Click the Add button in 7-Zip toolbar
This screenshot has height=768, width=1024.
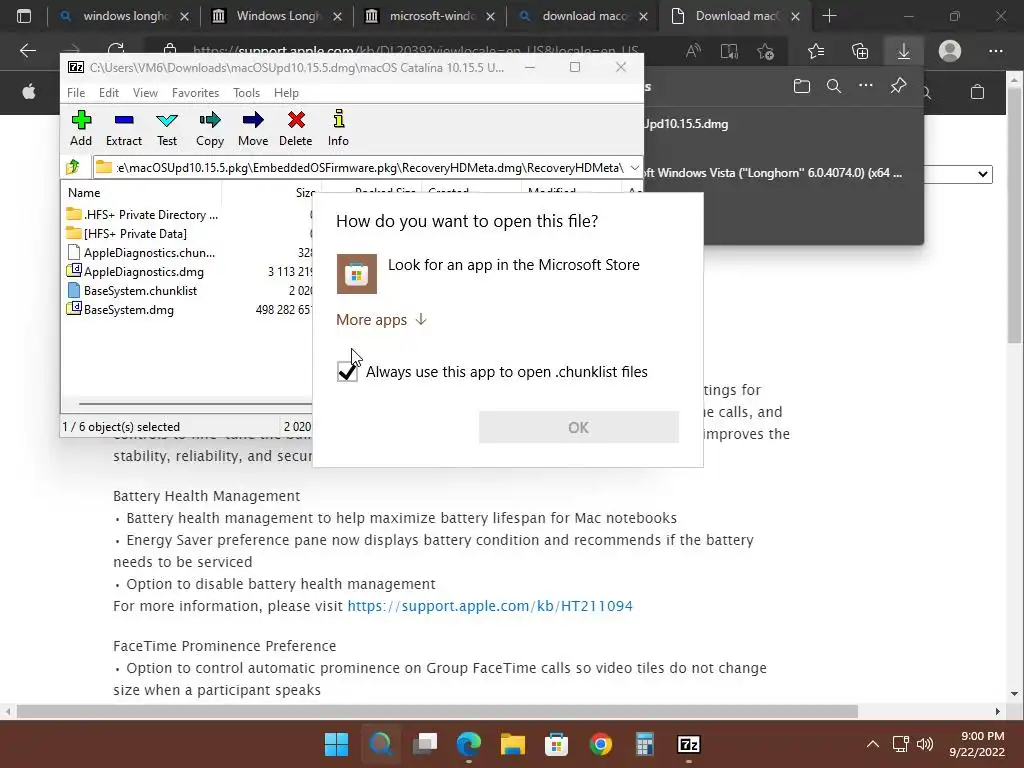[x=81, y=128]
